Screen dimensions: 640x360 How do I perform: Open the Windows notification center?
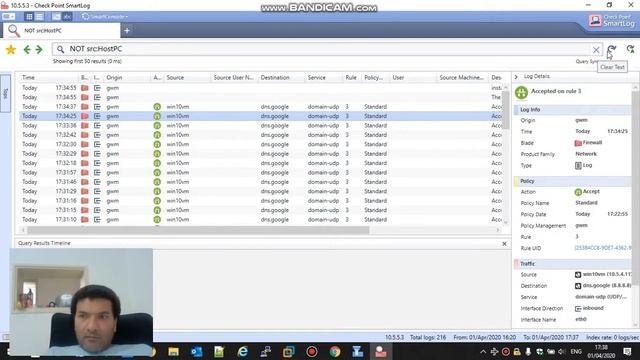pos(627,351)
